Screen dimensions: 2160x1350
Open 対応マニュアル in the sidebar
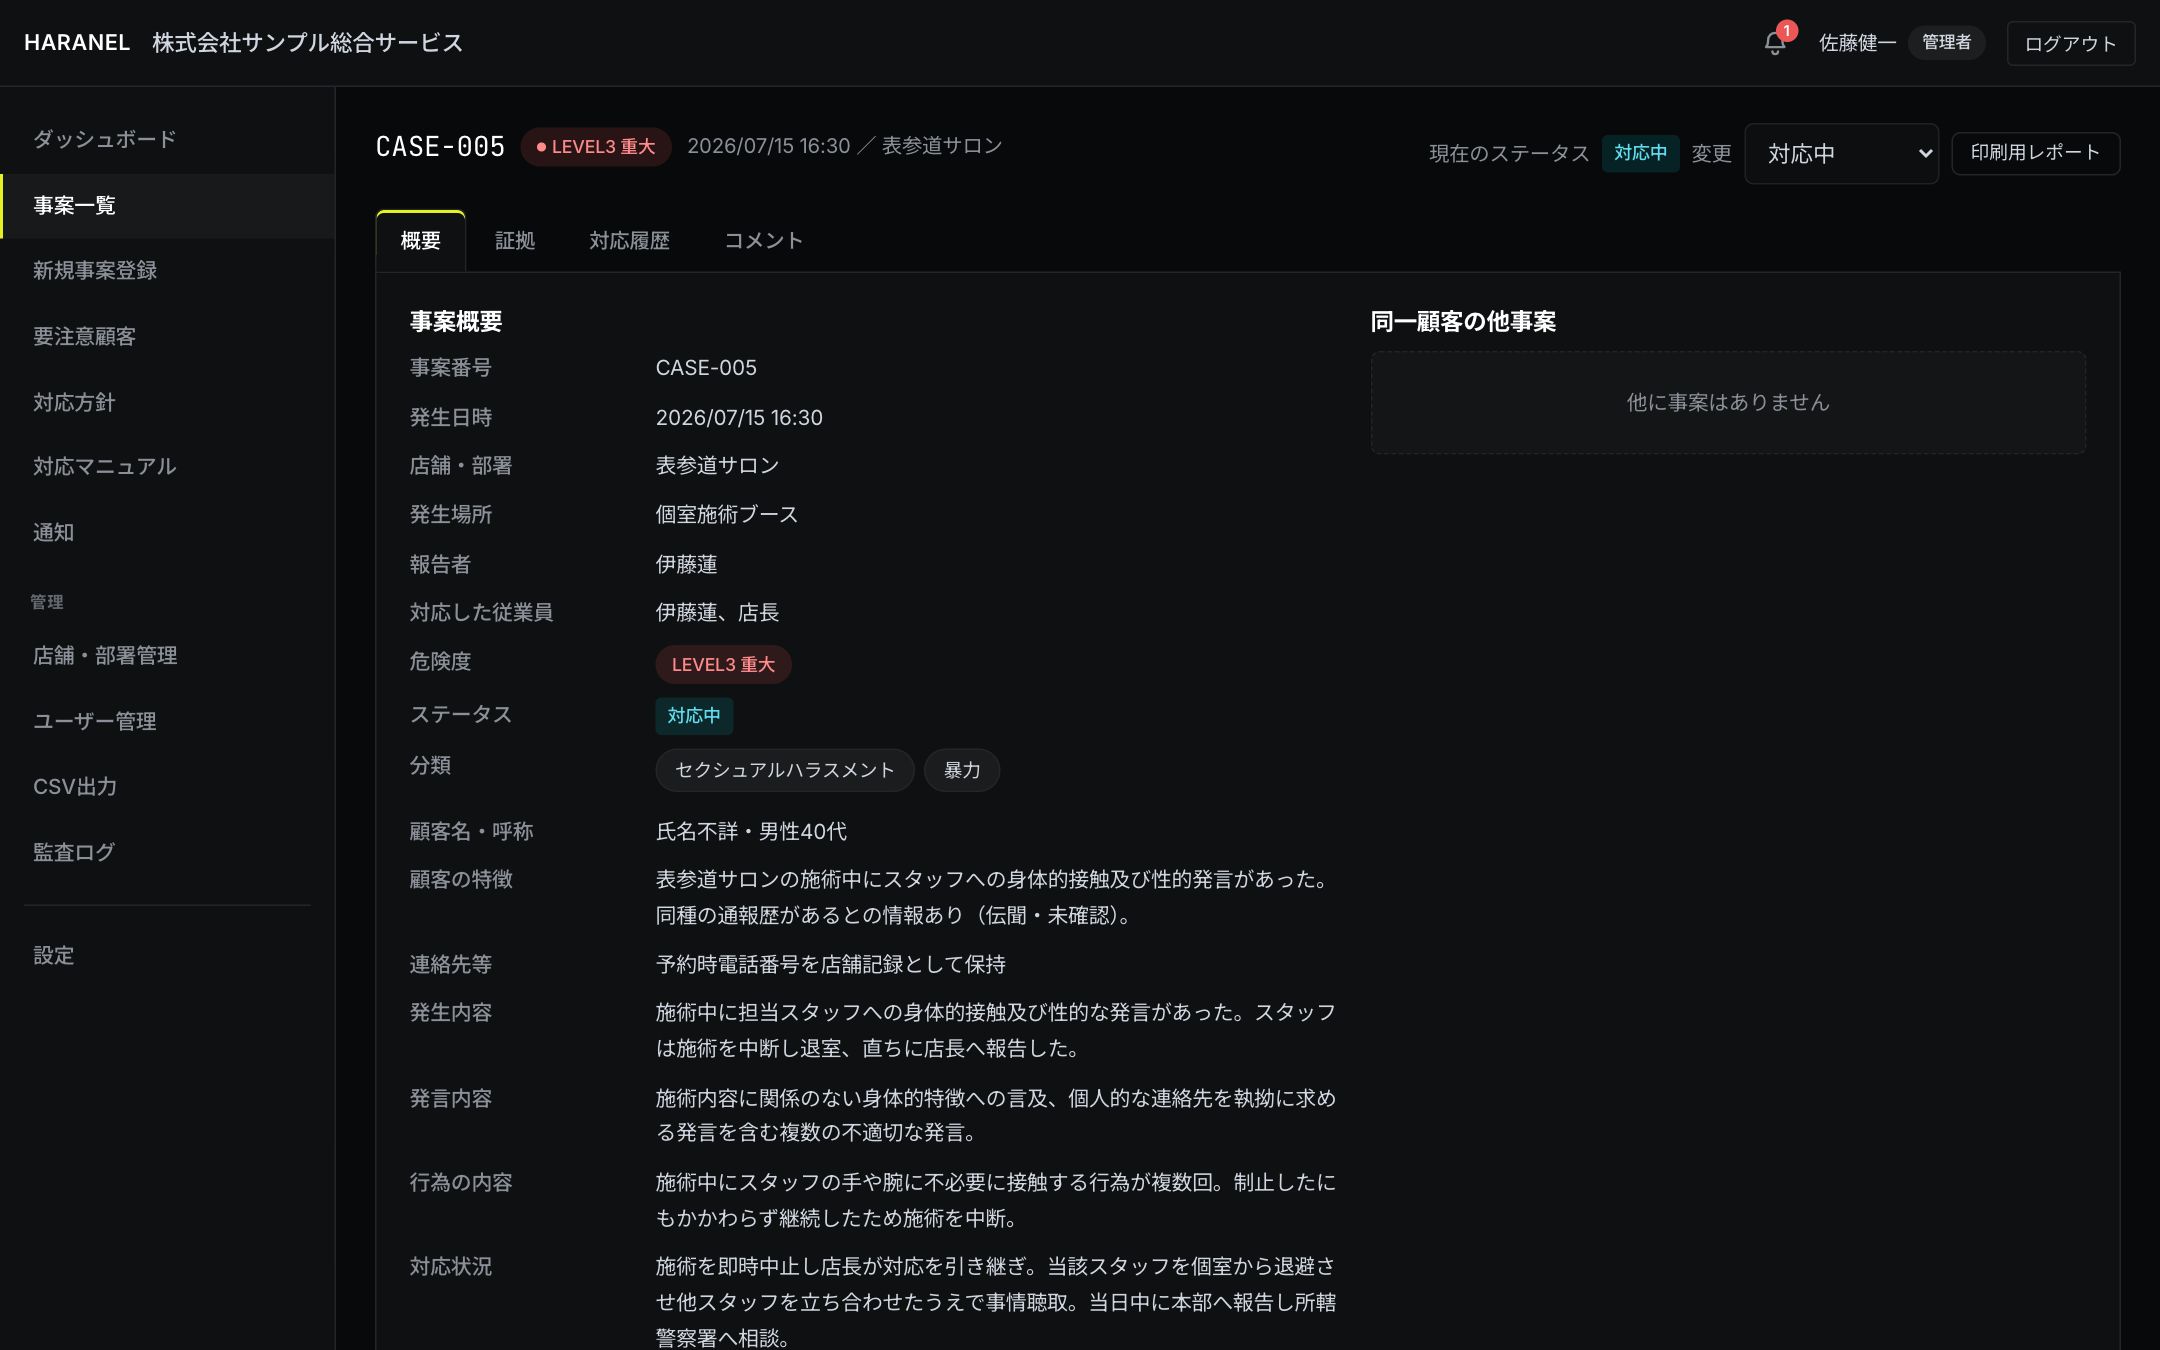tap(167, 467)
